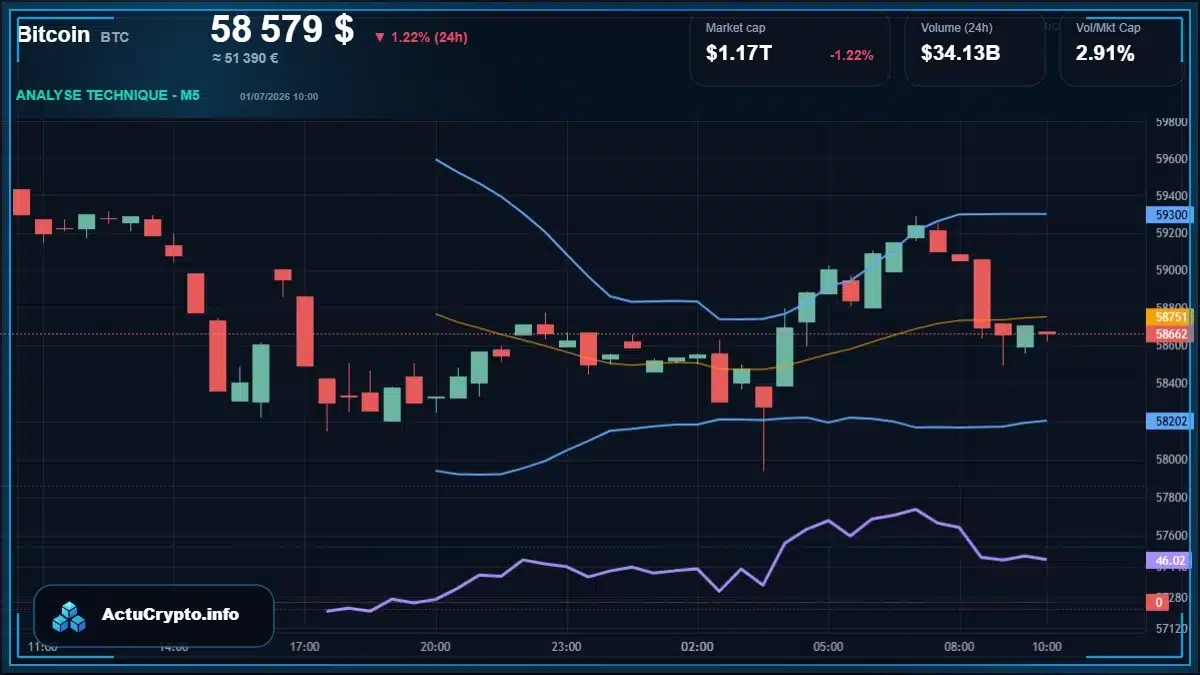The height and width of the screenshot is (675, 1200).
Task: Click the 59600 price axis label
Action: 1172,159
